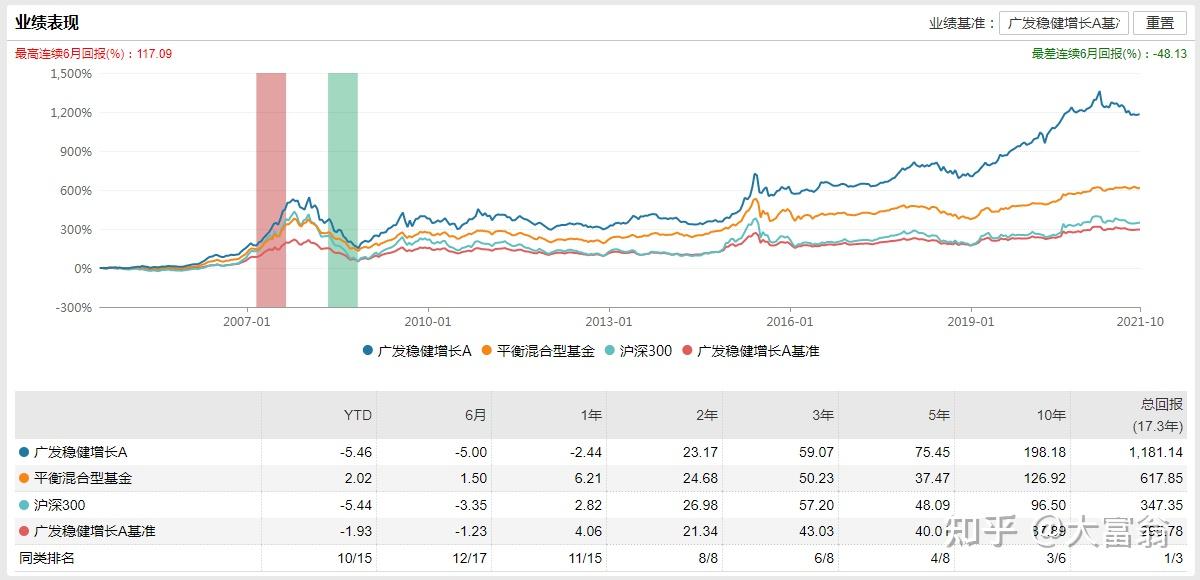The width and height of the screenshot is (1200, 580).
Task: Toggle 沪深300 legend series
Action: tap(638, 351)
